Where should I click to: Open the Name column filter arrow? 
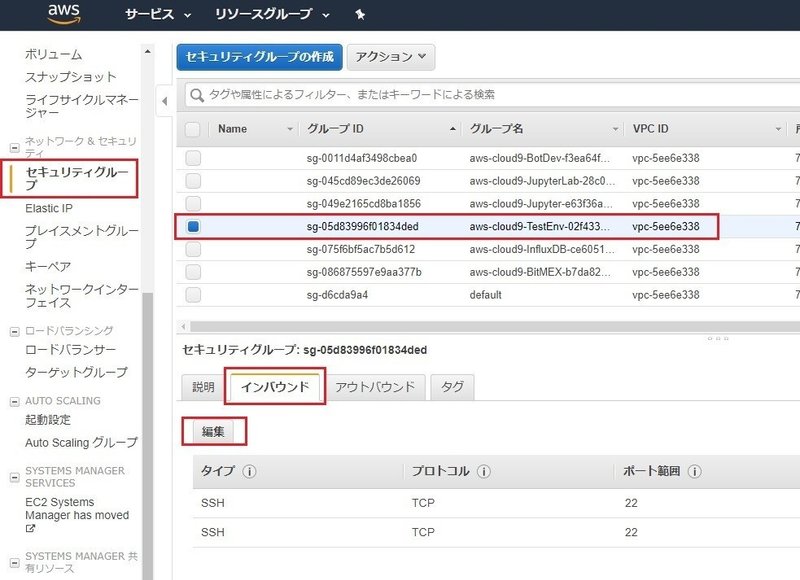click(290, 130)
